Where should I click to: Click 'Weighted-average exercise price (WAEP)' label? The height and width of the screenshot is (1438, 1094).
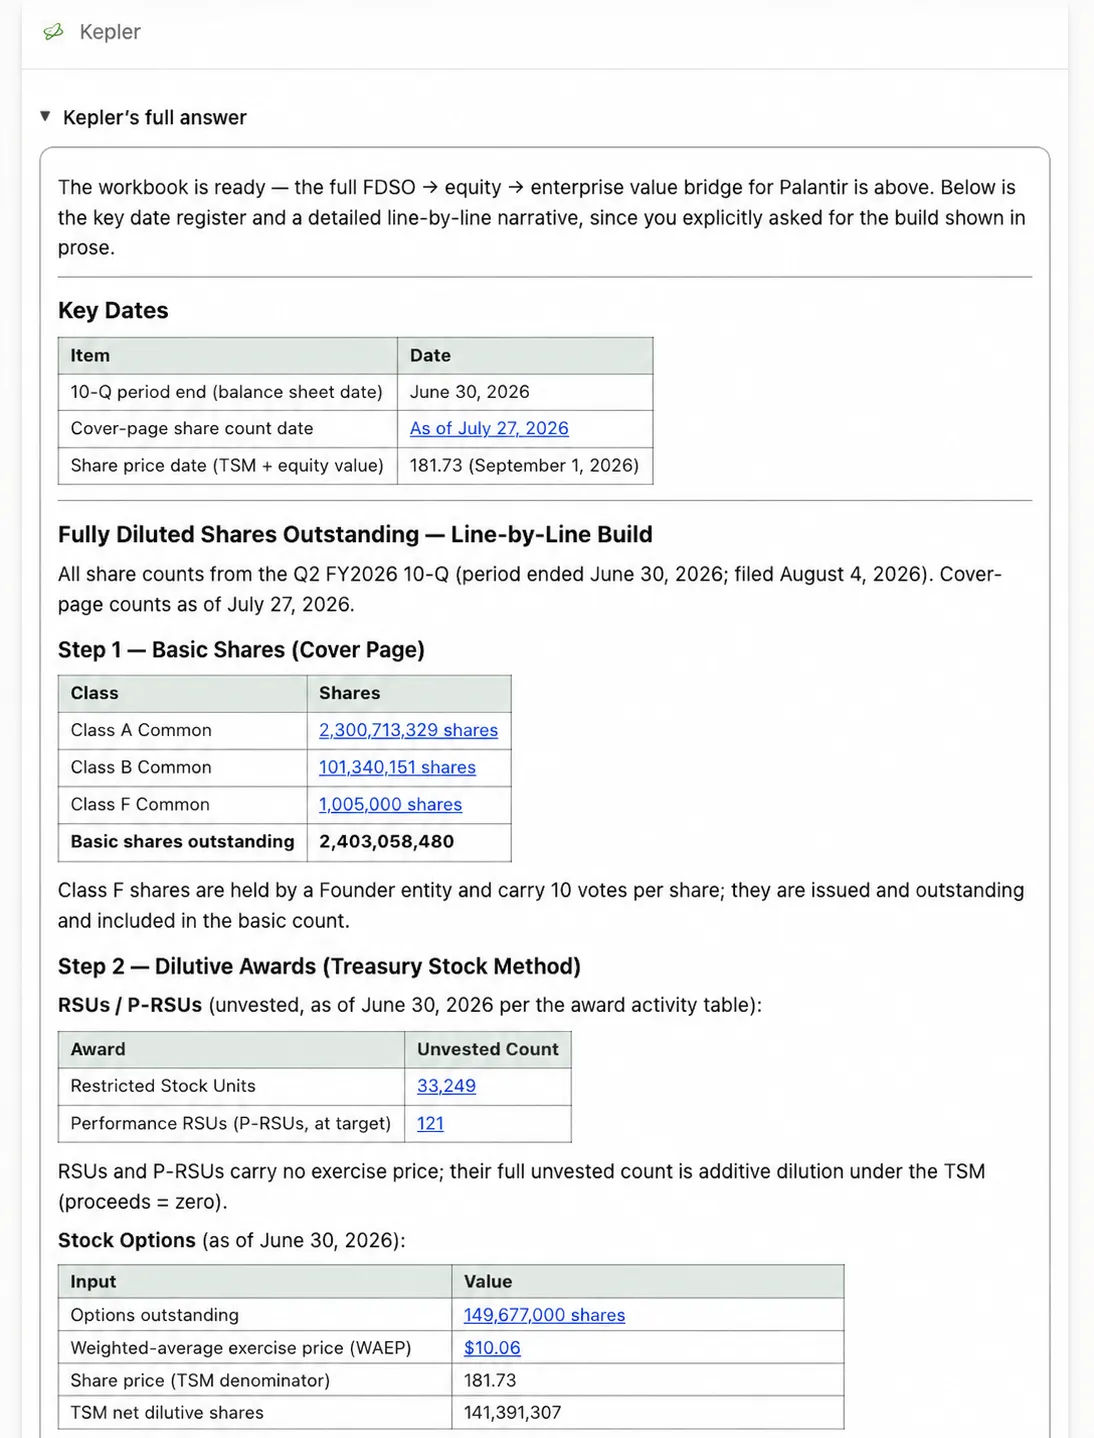click(x=241, y=1348)
